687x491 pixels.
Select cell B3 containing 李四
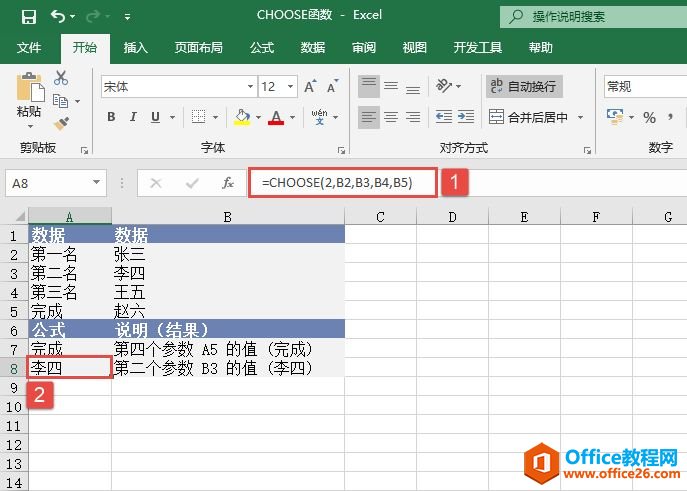[228, 273]
